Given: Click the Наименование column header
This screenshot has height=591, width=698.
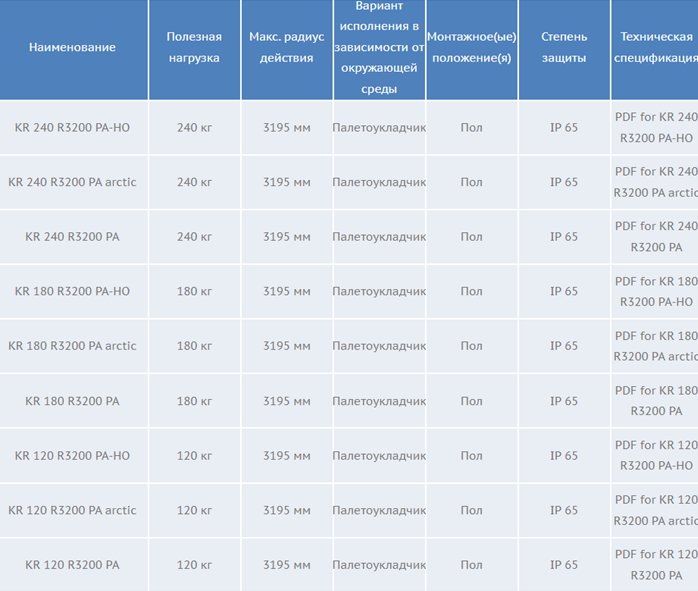Looking at the screenshot, I should [x=72, y=47].
